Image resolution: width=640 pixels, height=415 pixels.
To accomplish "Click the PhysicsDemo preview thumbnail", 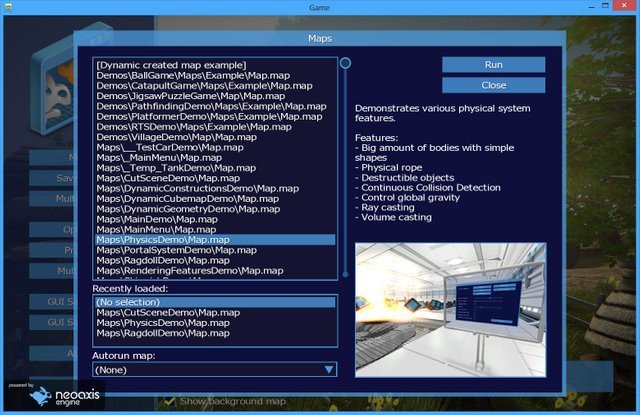I will click(451, 310).
